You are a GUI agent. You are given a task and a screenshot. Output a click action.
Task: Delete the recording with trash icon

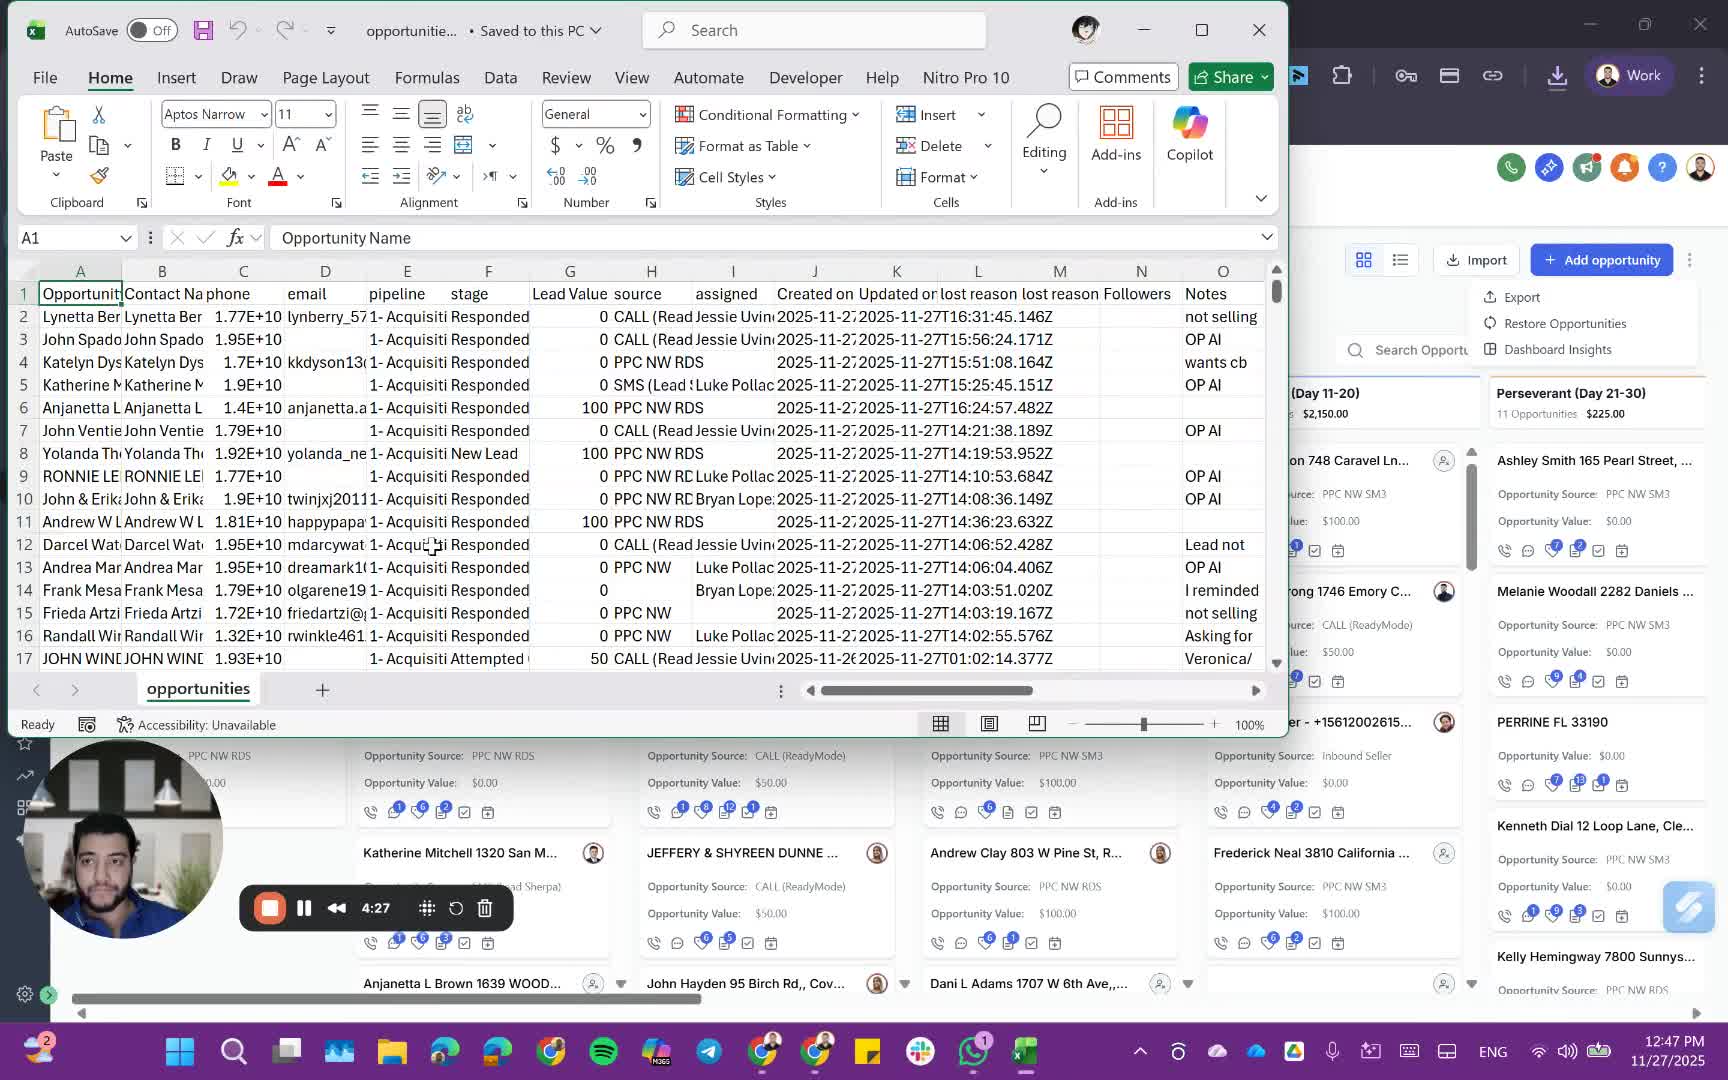(485, 908)
